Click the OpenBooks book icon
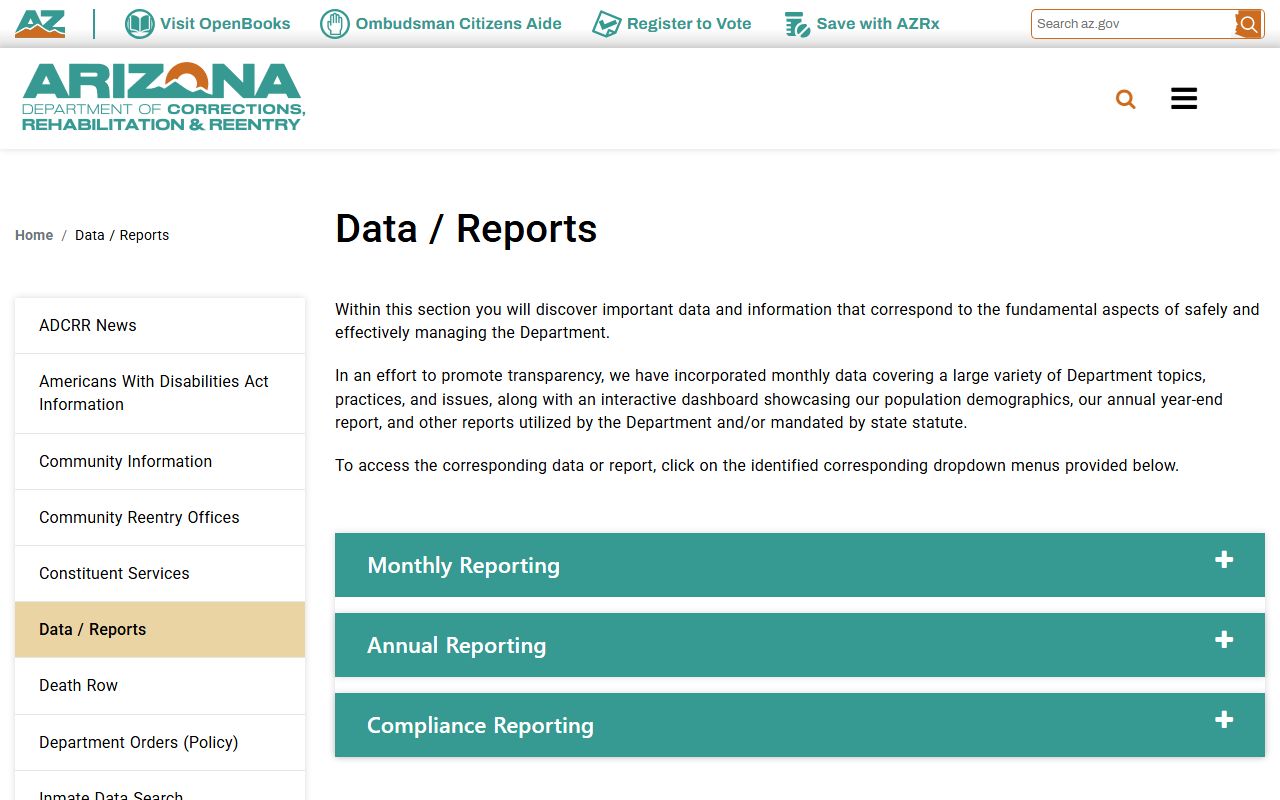Image resolution: width=1280 pixels, height=800 pixels. click(139, 24)
